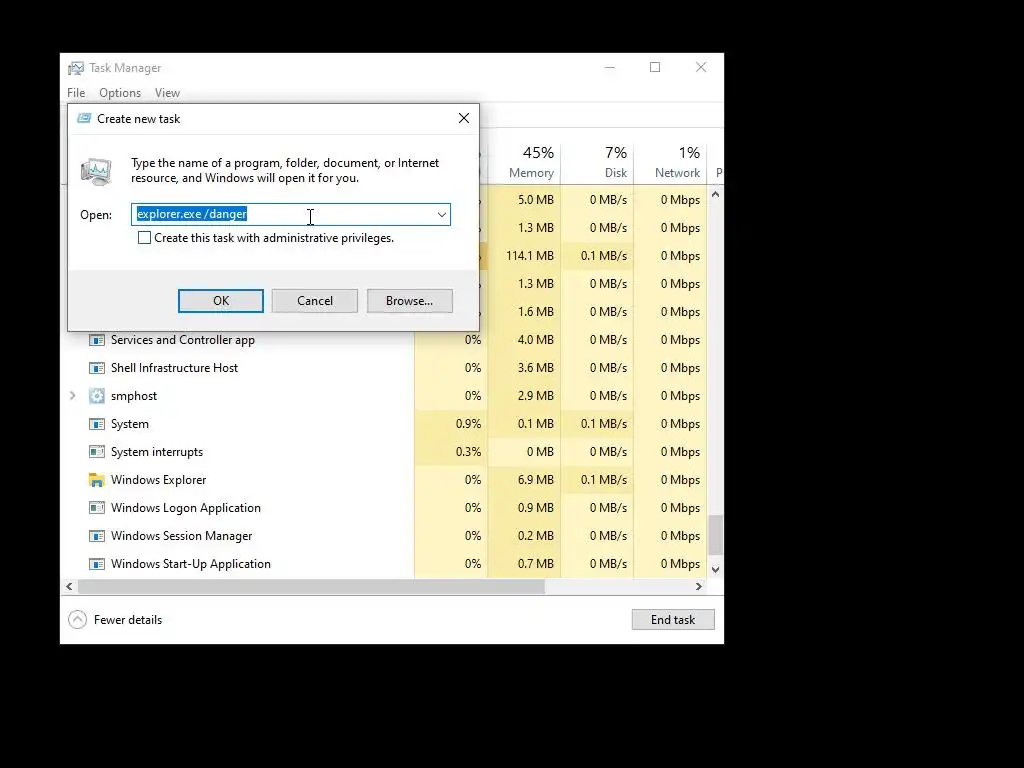Click the System interrupts icon
1024x768 pixels.
pyautogui.click(x=97, y=452)
